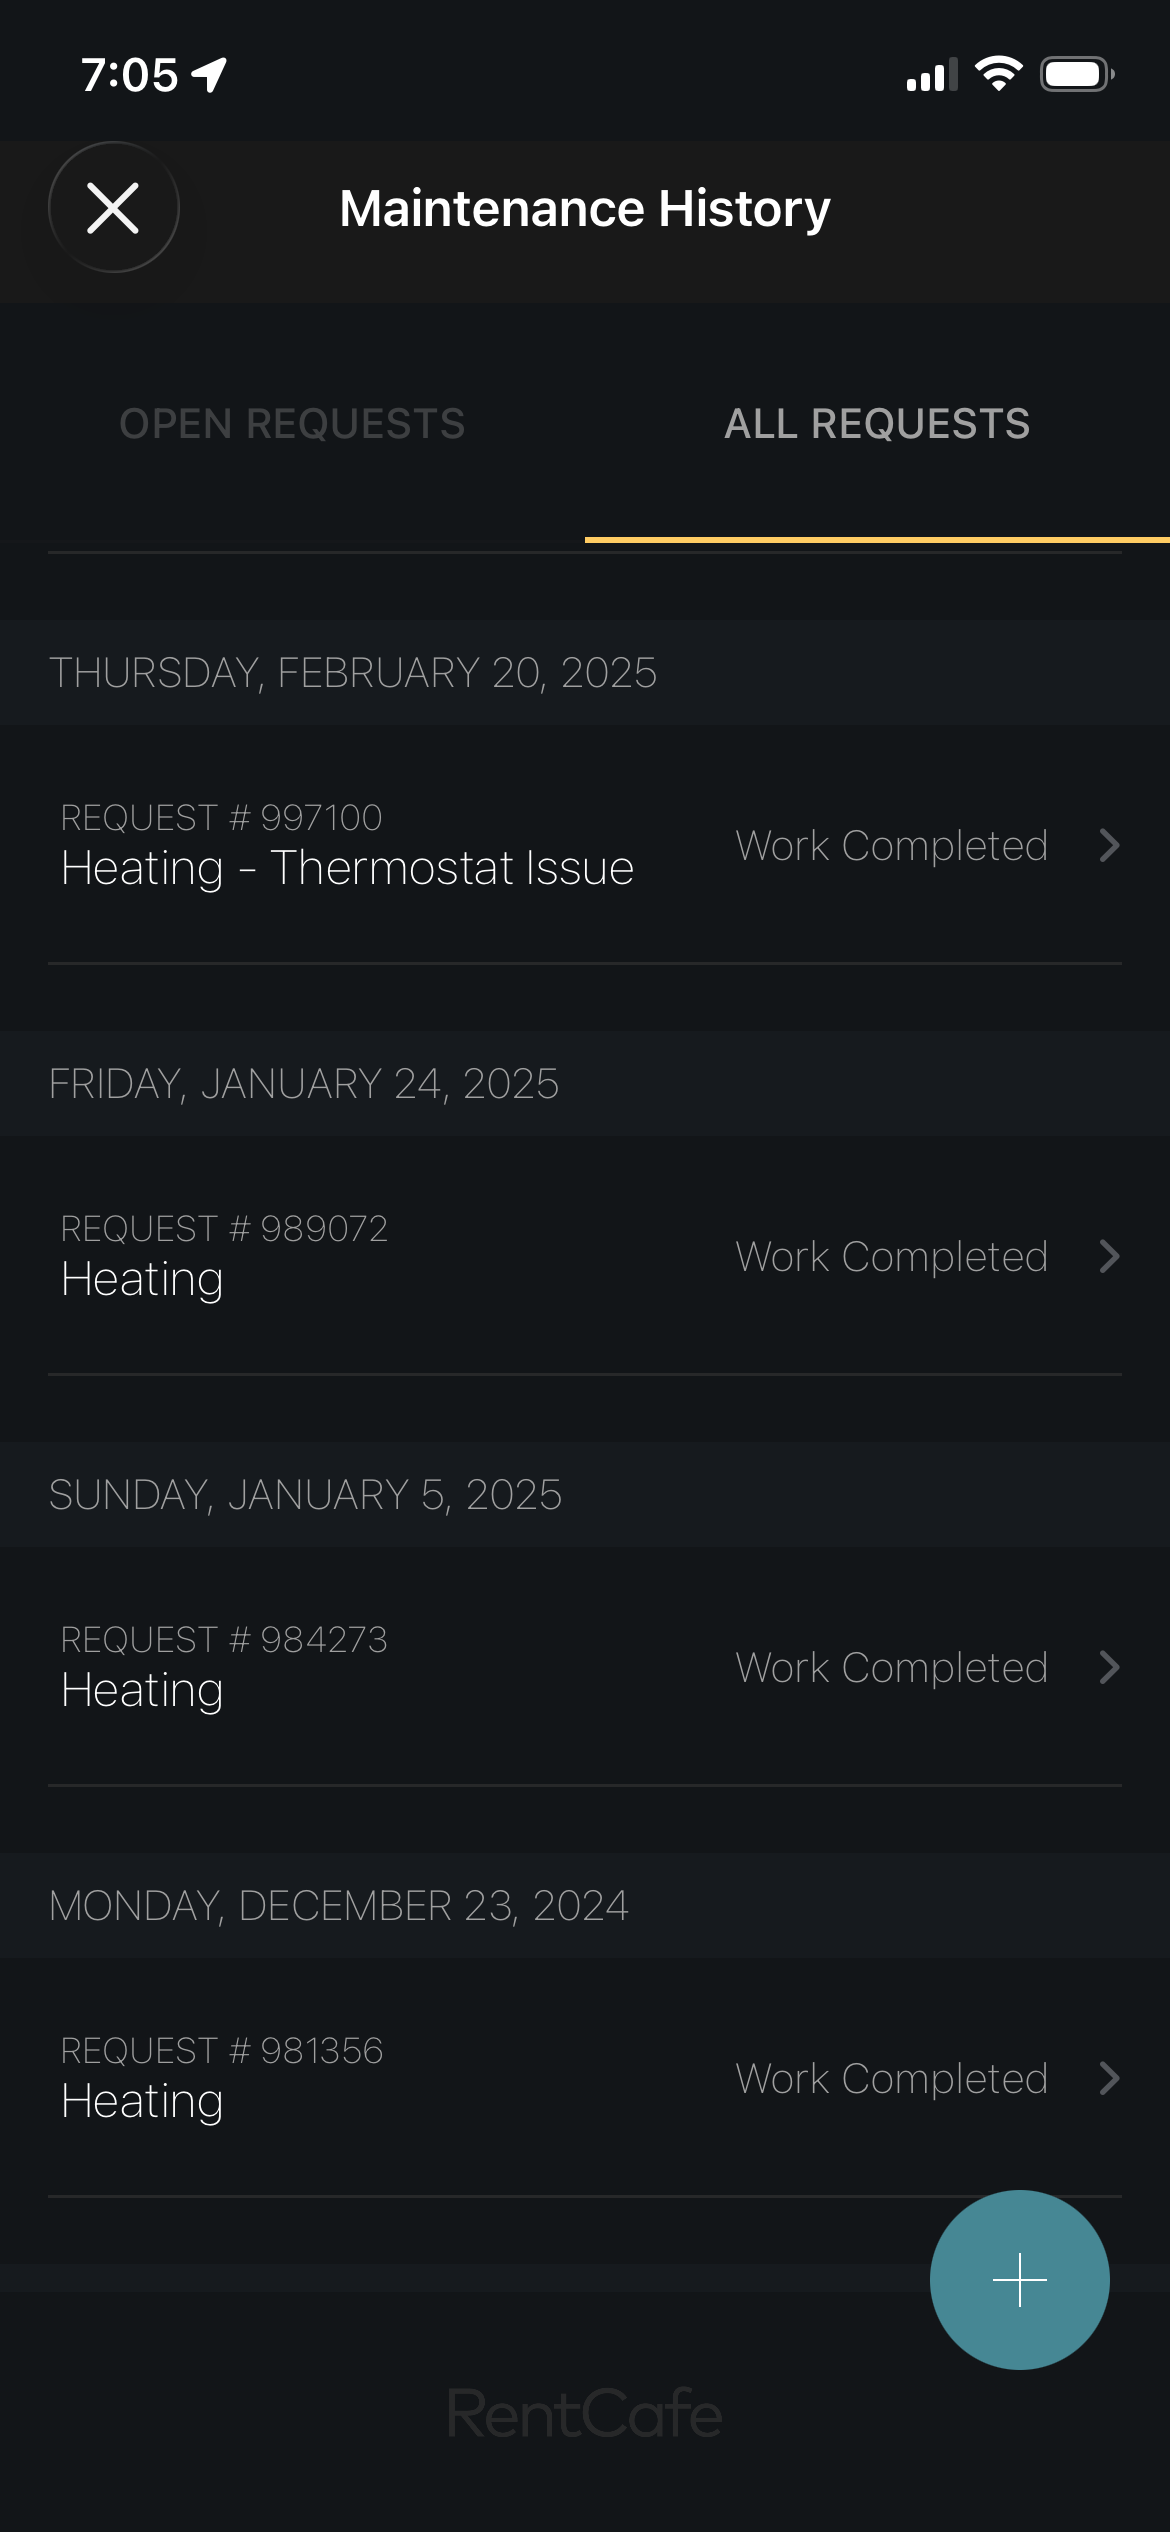Expand request 997100 with its chevron
The image size is (1170, 2532).
(x=1109, y=846)
